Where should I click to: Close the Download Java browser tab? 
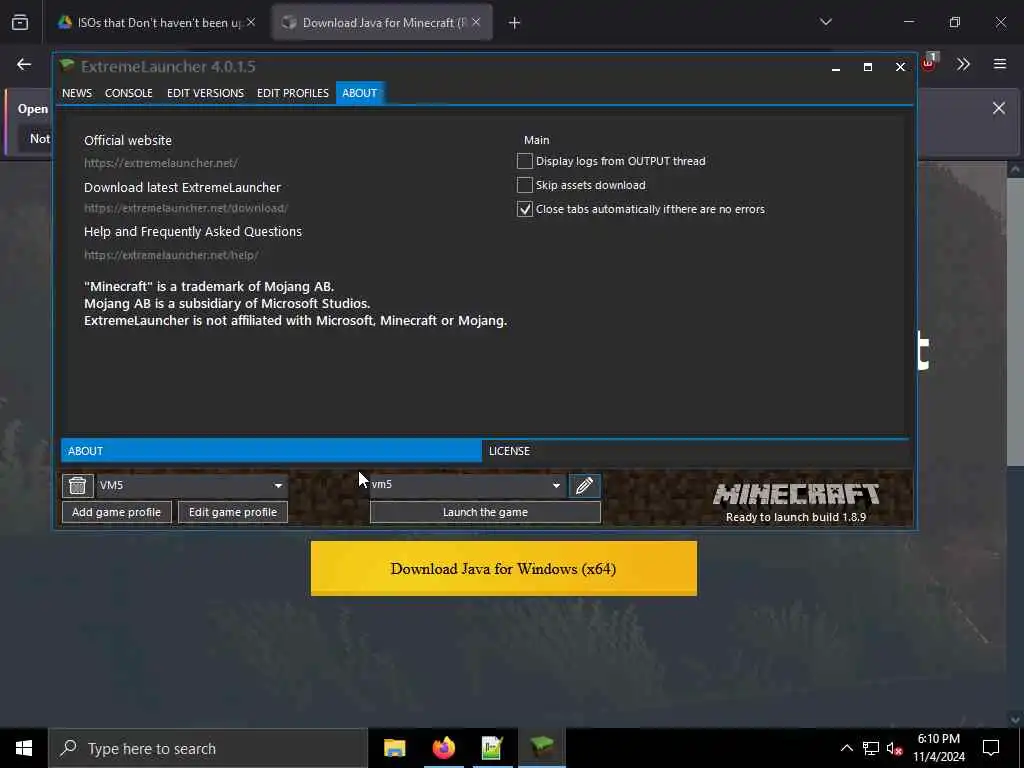(x=476, y=22)
